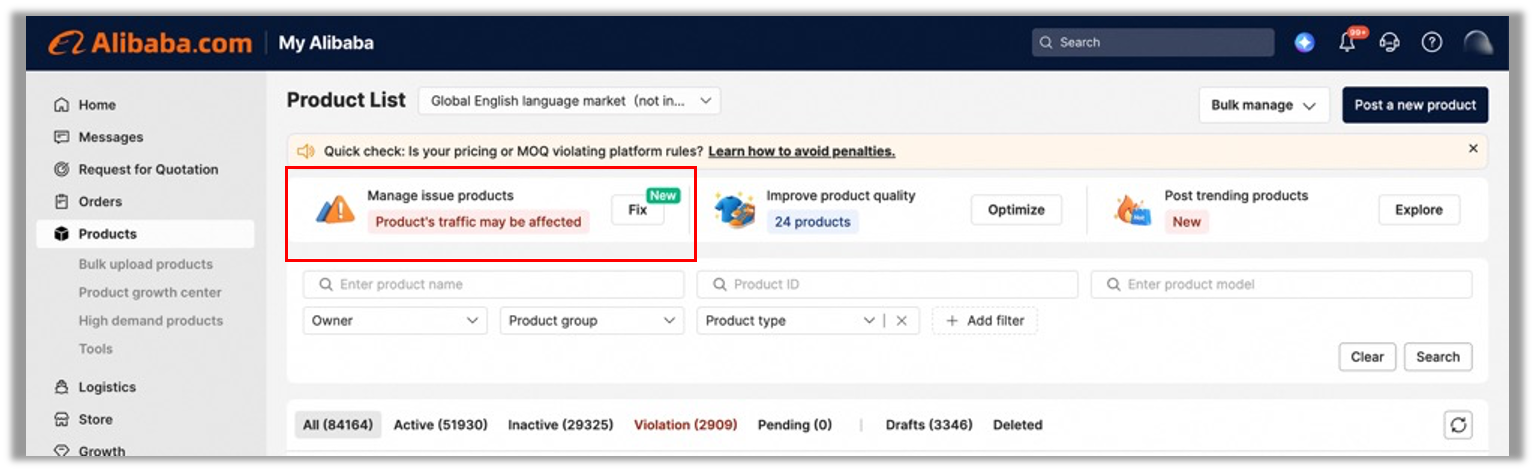Click the Product ID search field
The image size is (1534, 472).
(888, 284)
